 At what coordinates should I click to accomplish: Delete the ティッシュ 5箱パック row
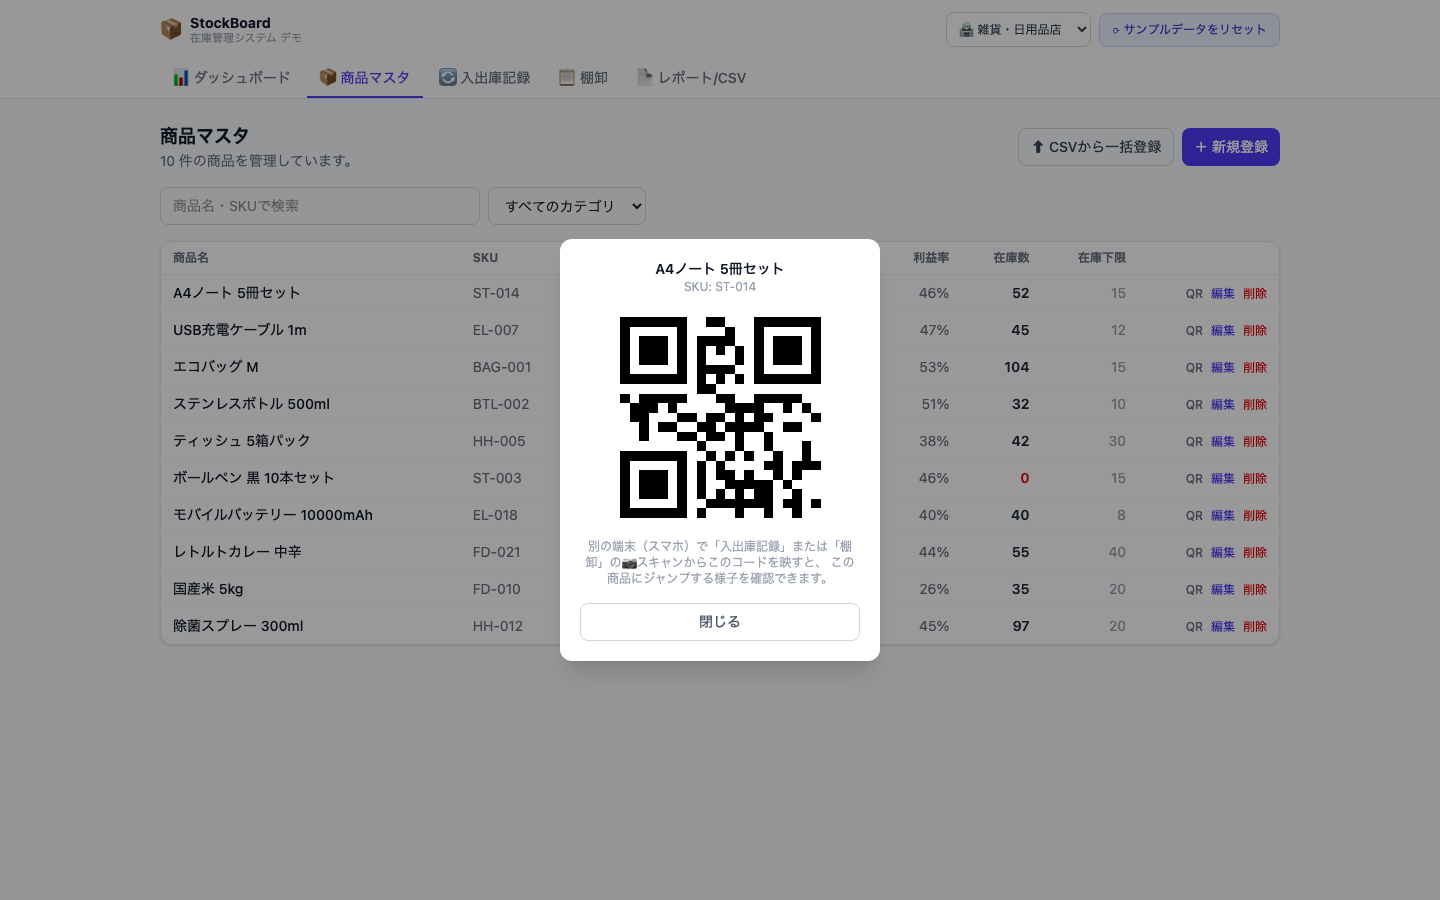pos(1255,442)
